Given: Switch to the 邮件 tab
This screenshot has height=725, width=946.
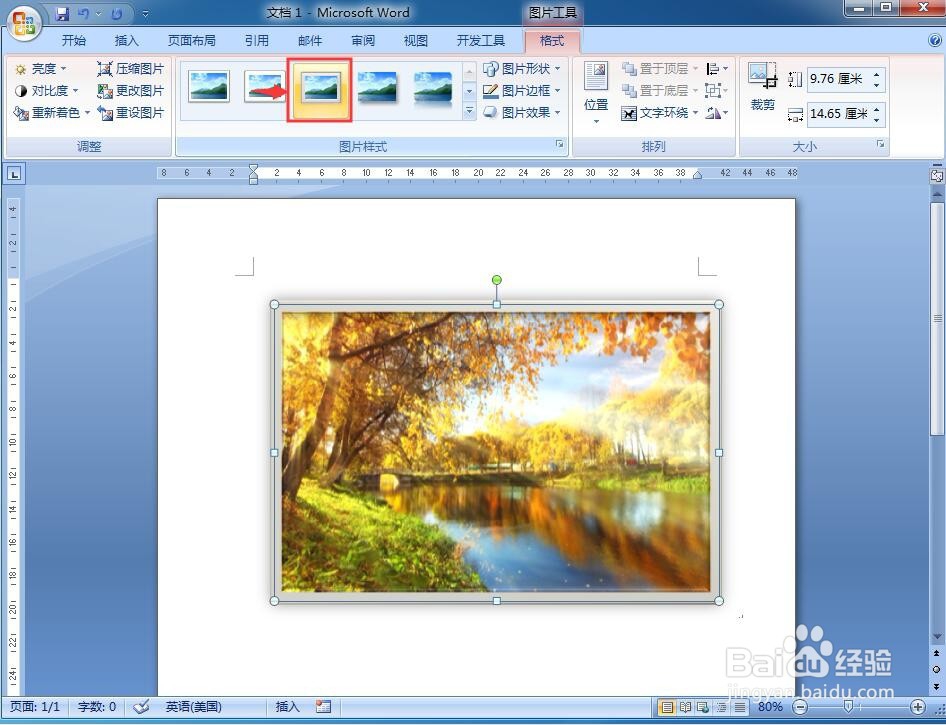Looking at the screenshot, I should pos(310,40).
